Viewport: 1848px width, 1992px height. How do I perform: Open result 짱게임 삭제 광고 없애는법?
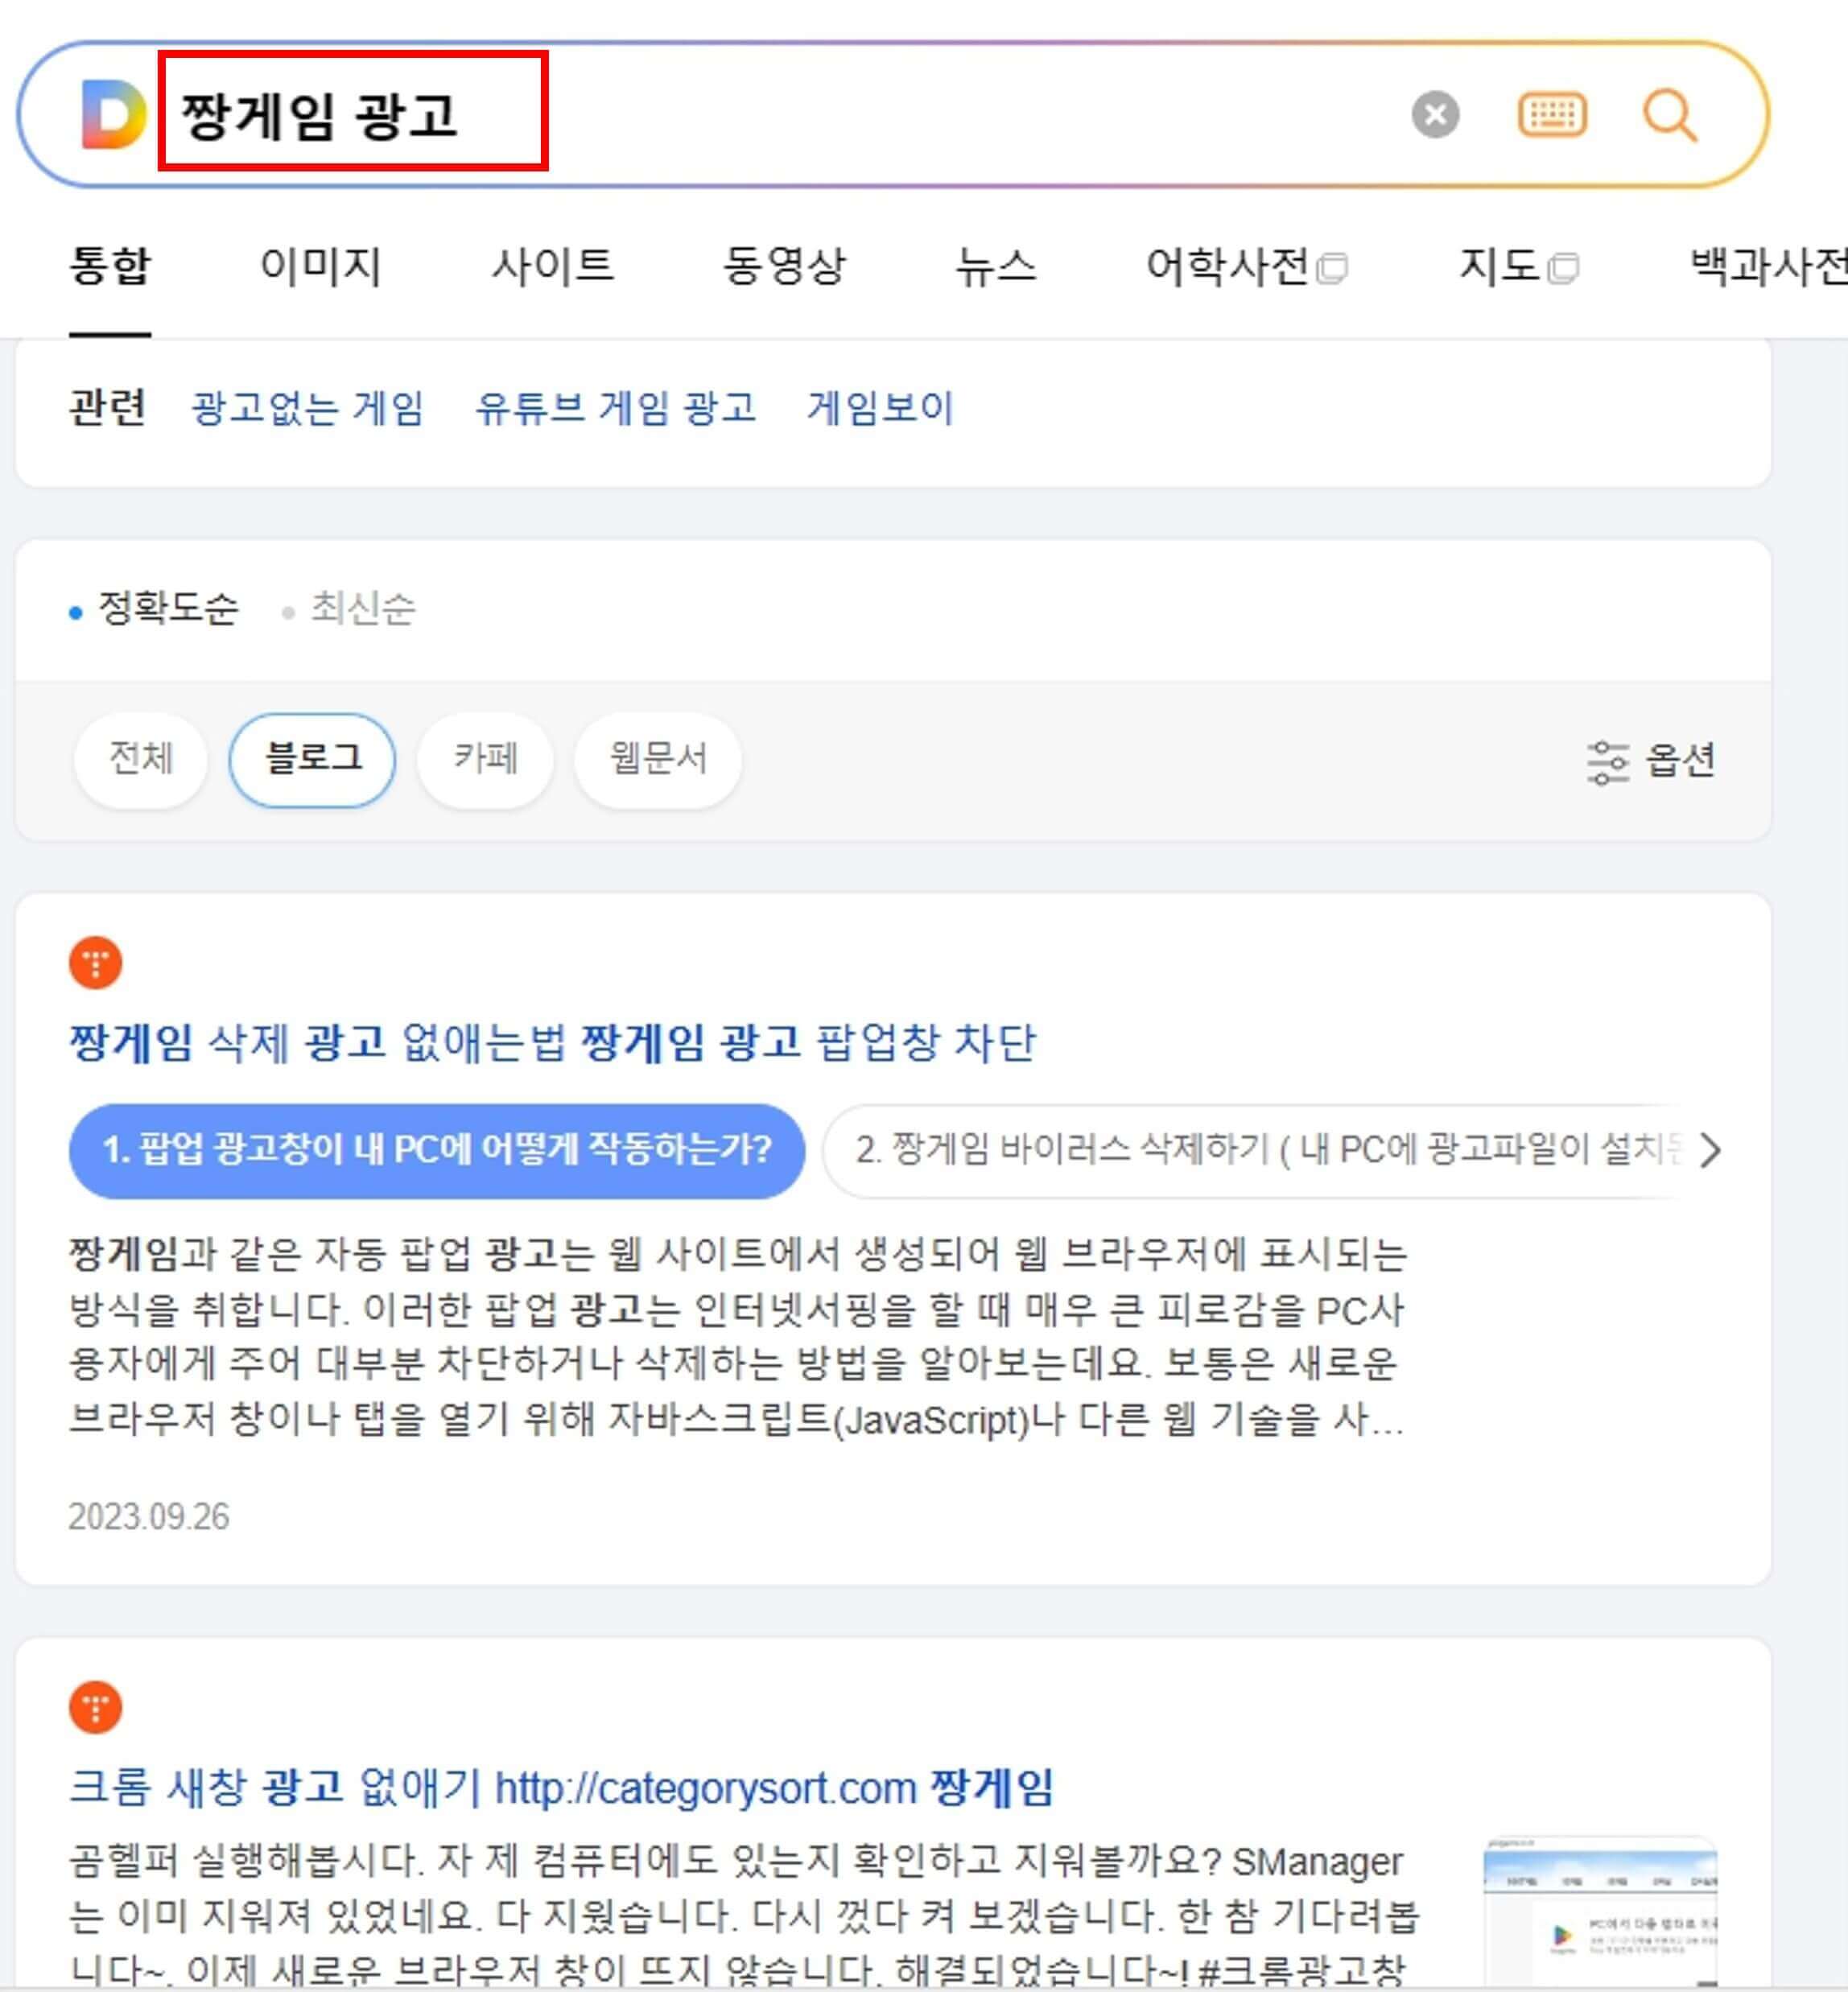(552, 1043)
